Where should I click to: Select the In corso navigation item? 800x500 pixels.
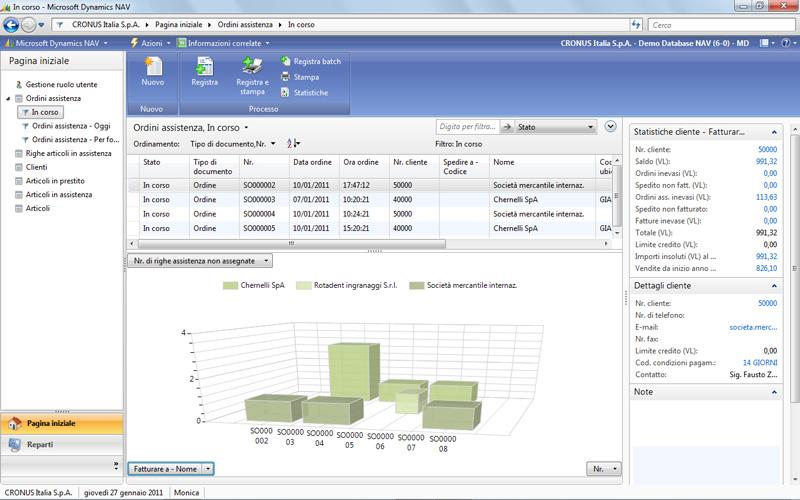[x=40, y=112]
